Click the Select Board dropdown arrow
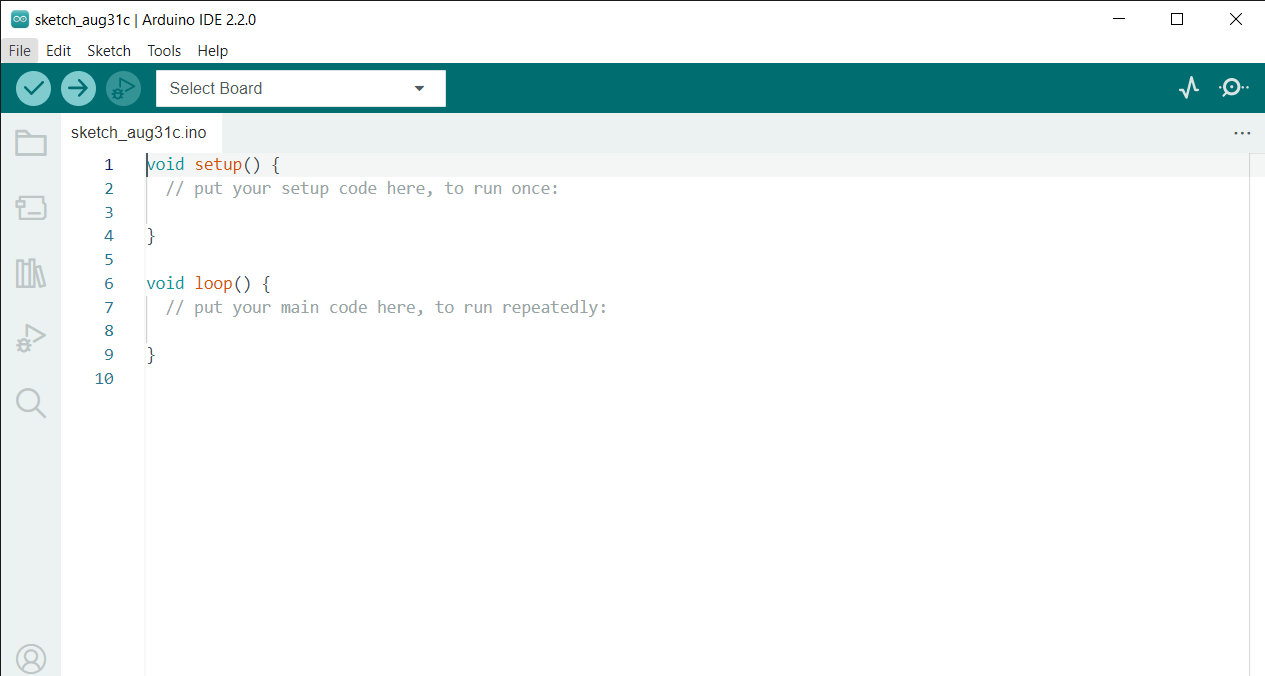The image size is (1265, 676). point(419,88)
